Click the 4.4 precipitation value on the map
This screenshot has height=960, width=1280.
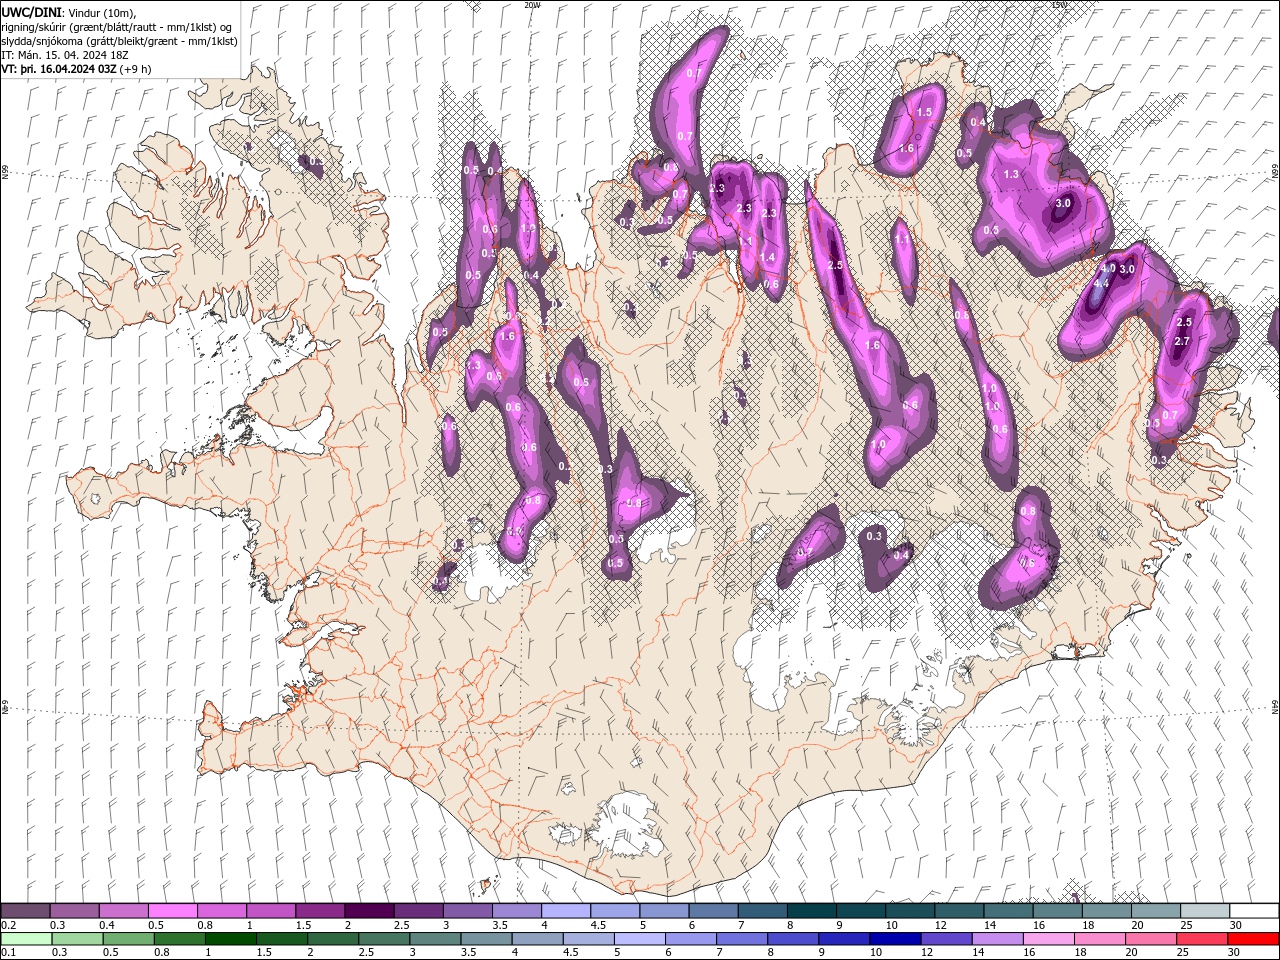(x=1102, y=284)
